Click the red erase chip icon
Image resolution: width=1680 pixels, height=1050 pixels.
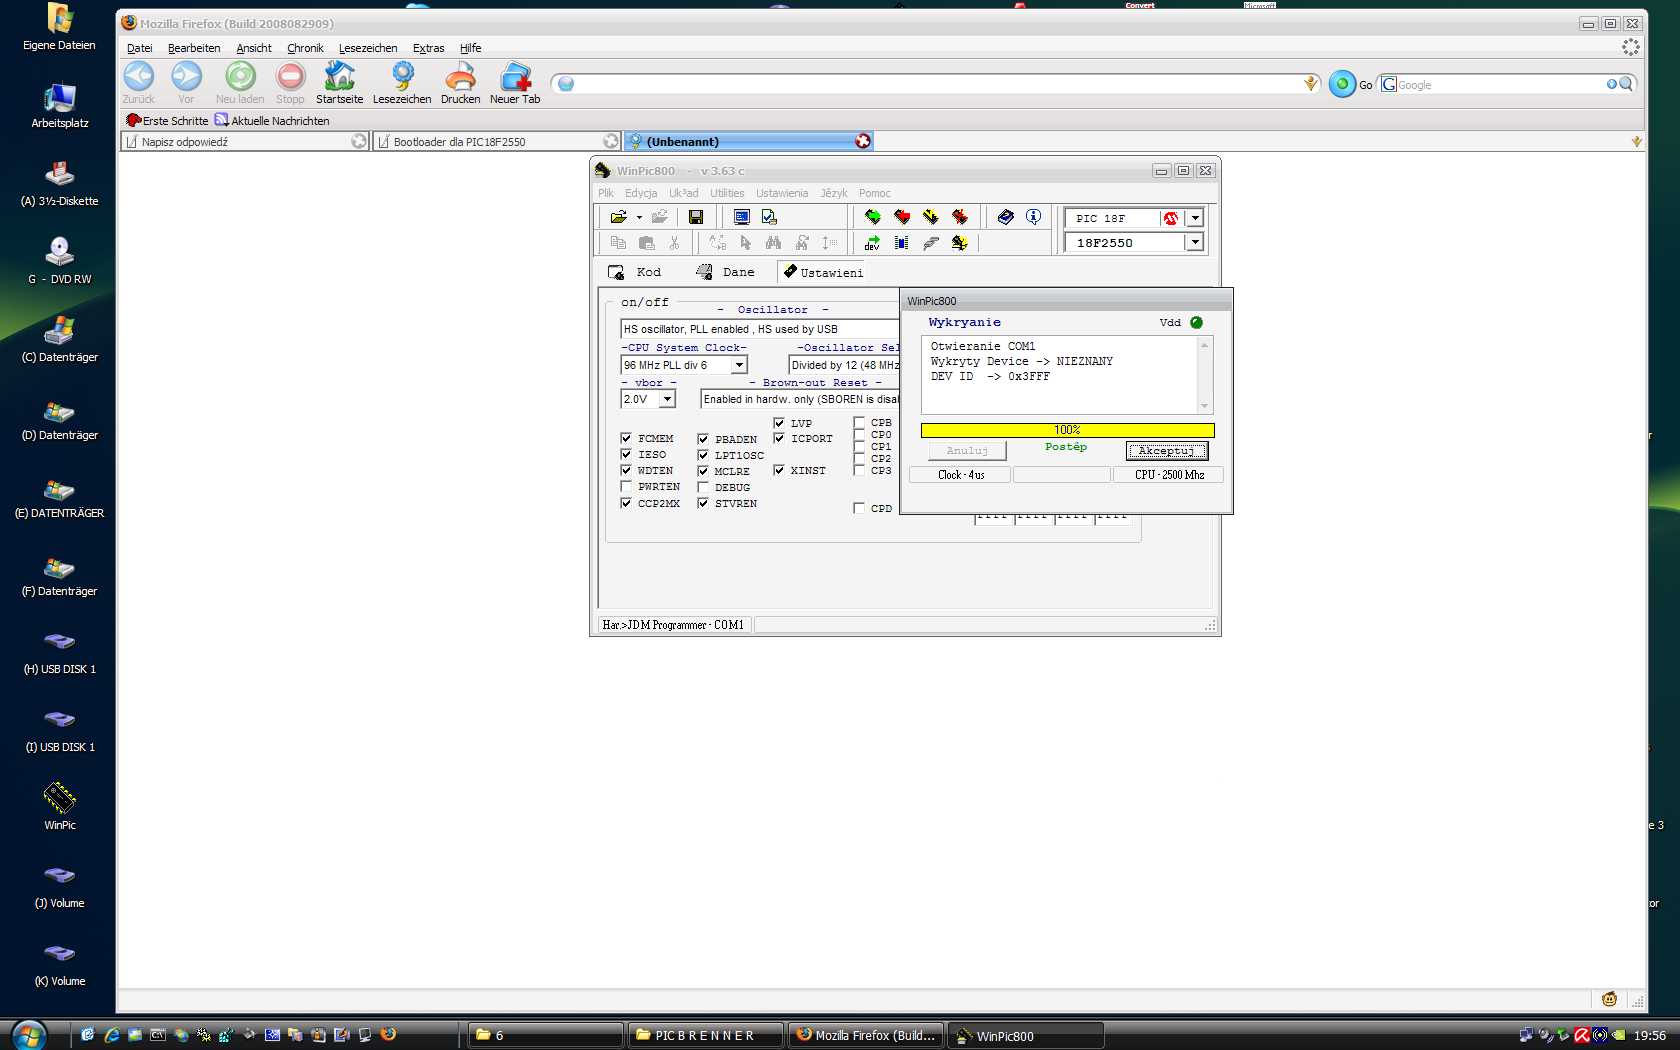pyautogui.click(x=960, y=217)
